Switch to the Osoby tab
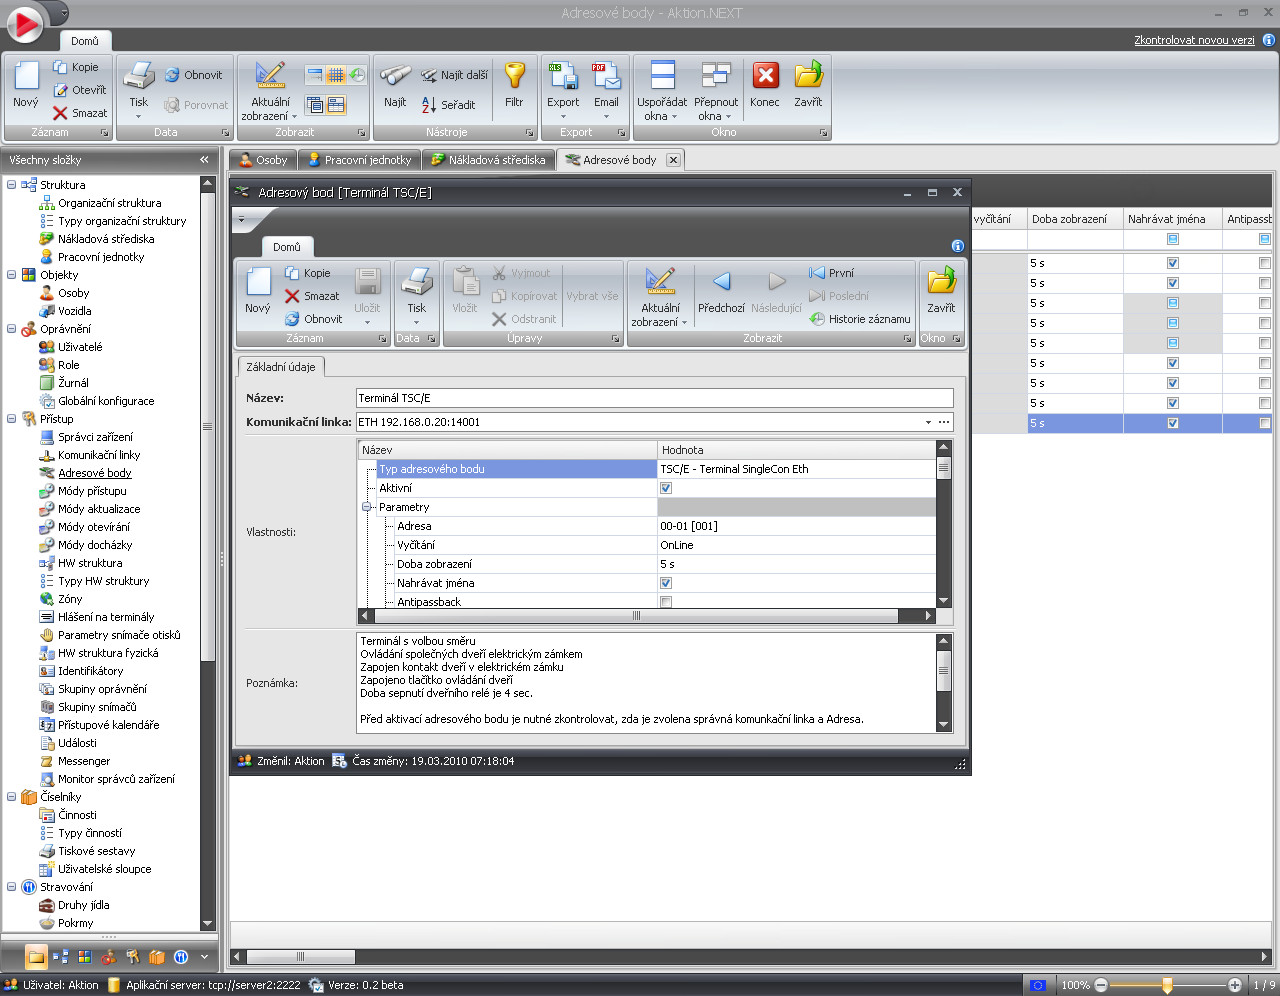 point(263,160)
